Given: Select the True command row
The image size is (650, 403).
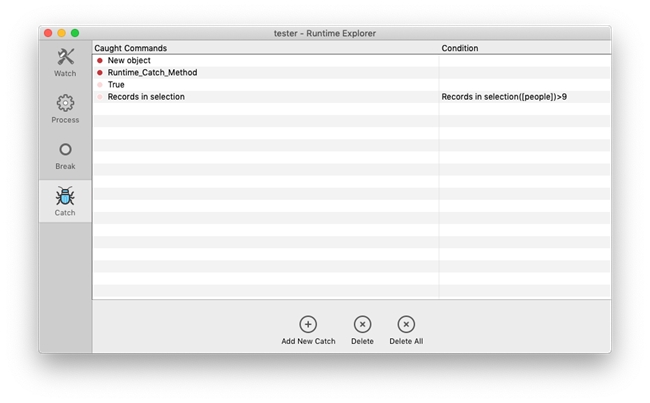Looking at the screenshot, I should click(116, 85).
